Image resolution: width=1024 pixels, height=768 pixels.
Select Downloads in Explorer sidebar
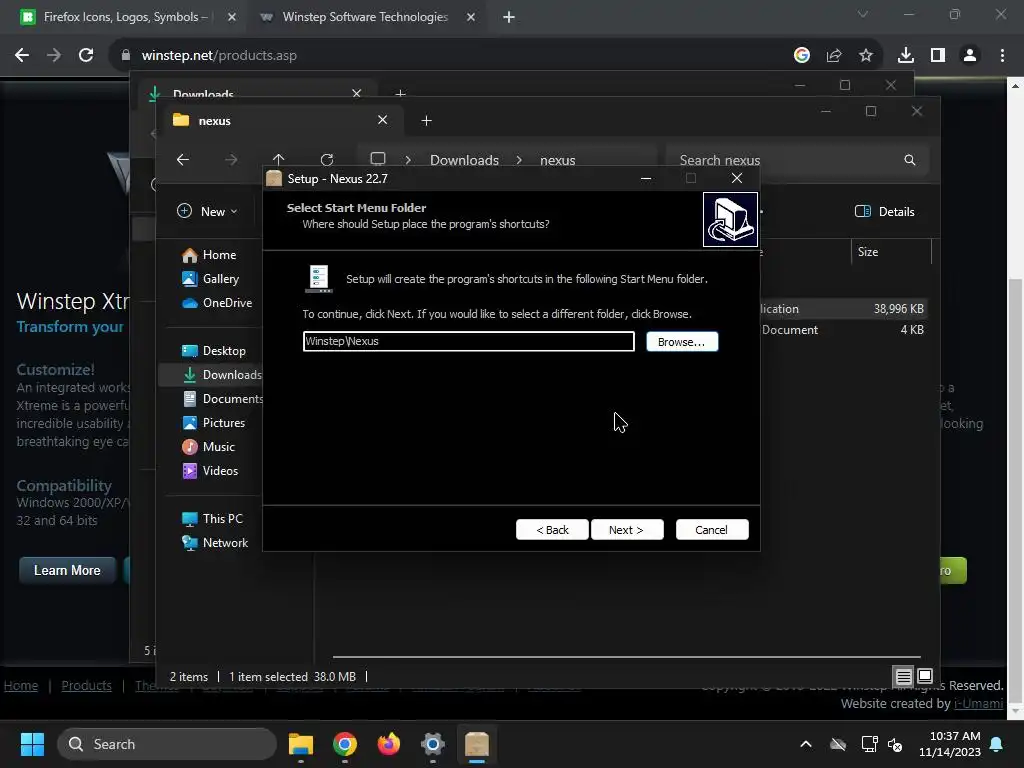(x=221, y=375)
